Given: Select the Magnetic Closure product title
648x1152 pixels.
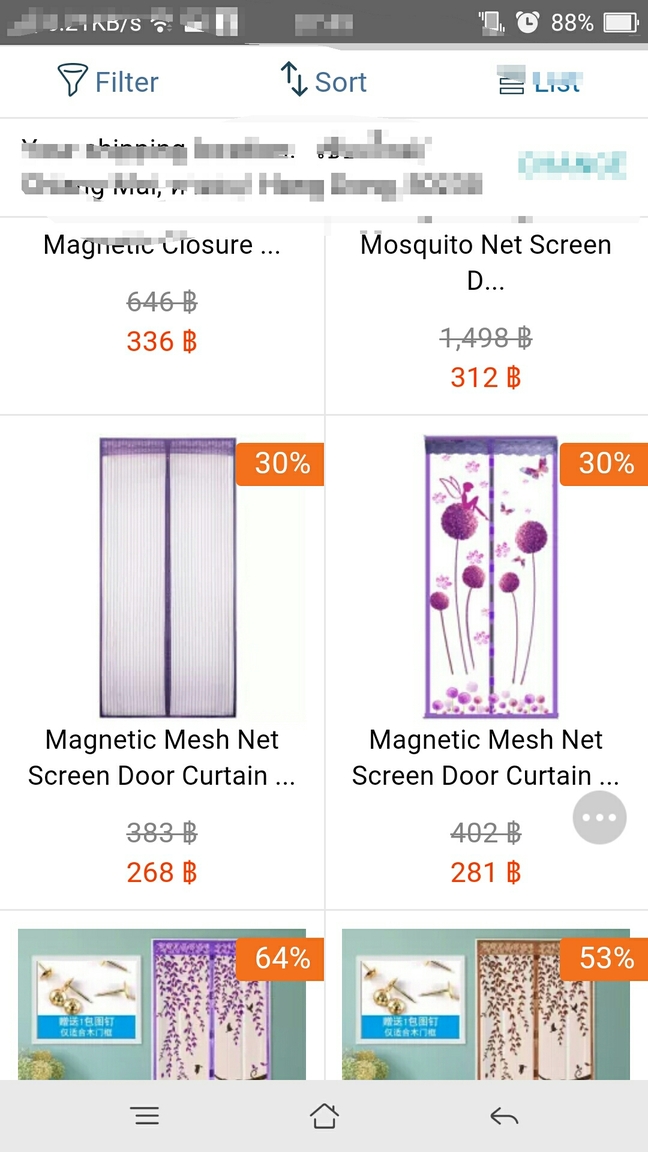Looking at the screenshot, I should (x=162, y=244).
